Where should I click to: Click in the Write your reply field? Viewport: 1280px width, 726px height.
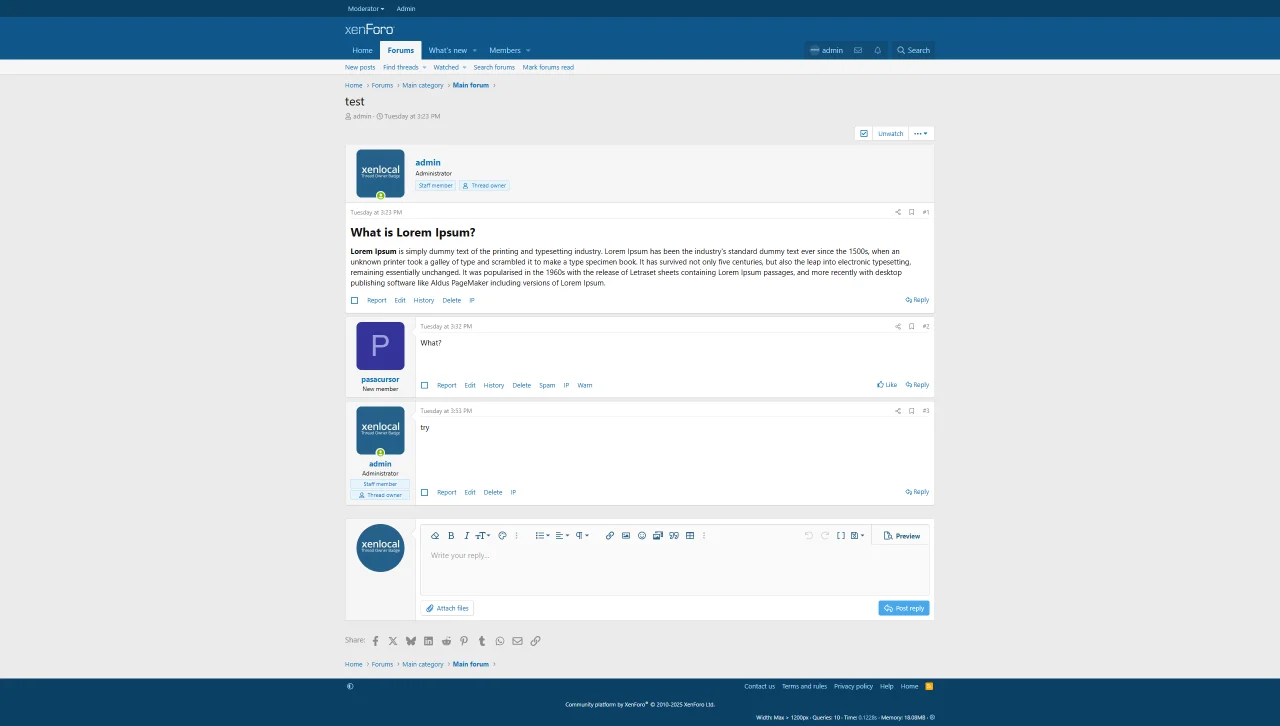pyautogui.click(x=674, y=568)
